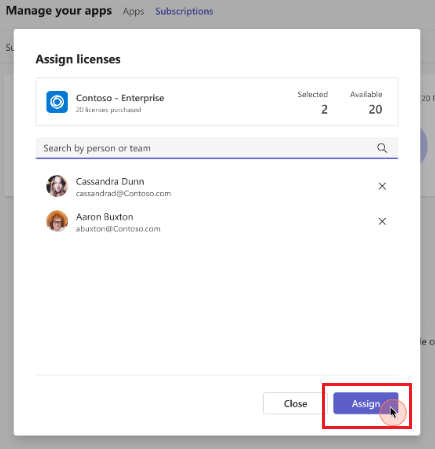435x449 pixels.
Task: Click the Contoso - Enterprise title
Action: pos(120,98)
